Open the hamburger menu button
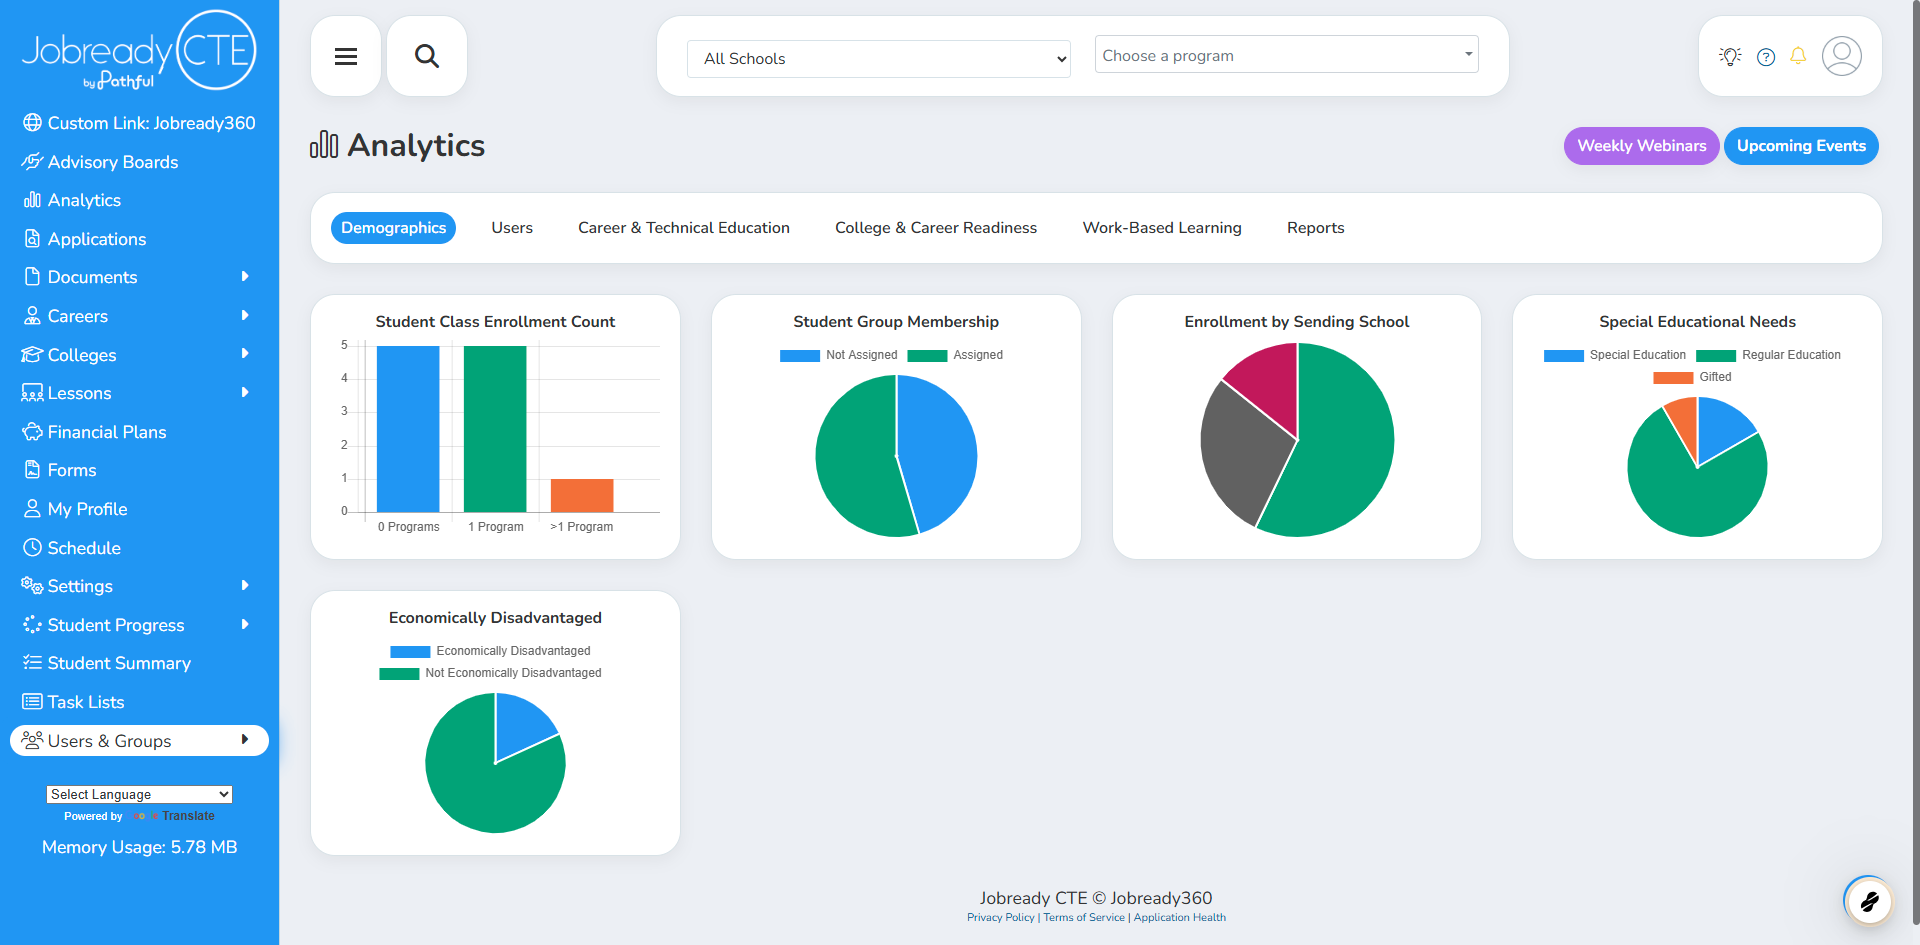 [x=346, y=57]
